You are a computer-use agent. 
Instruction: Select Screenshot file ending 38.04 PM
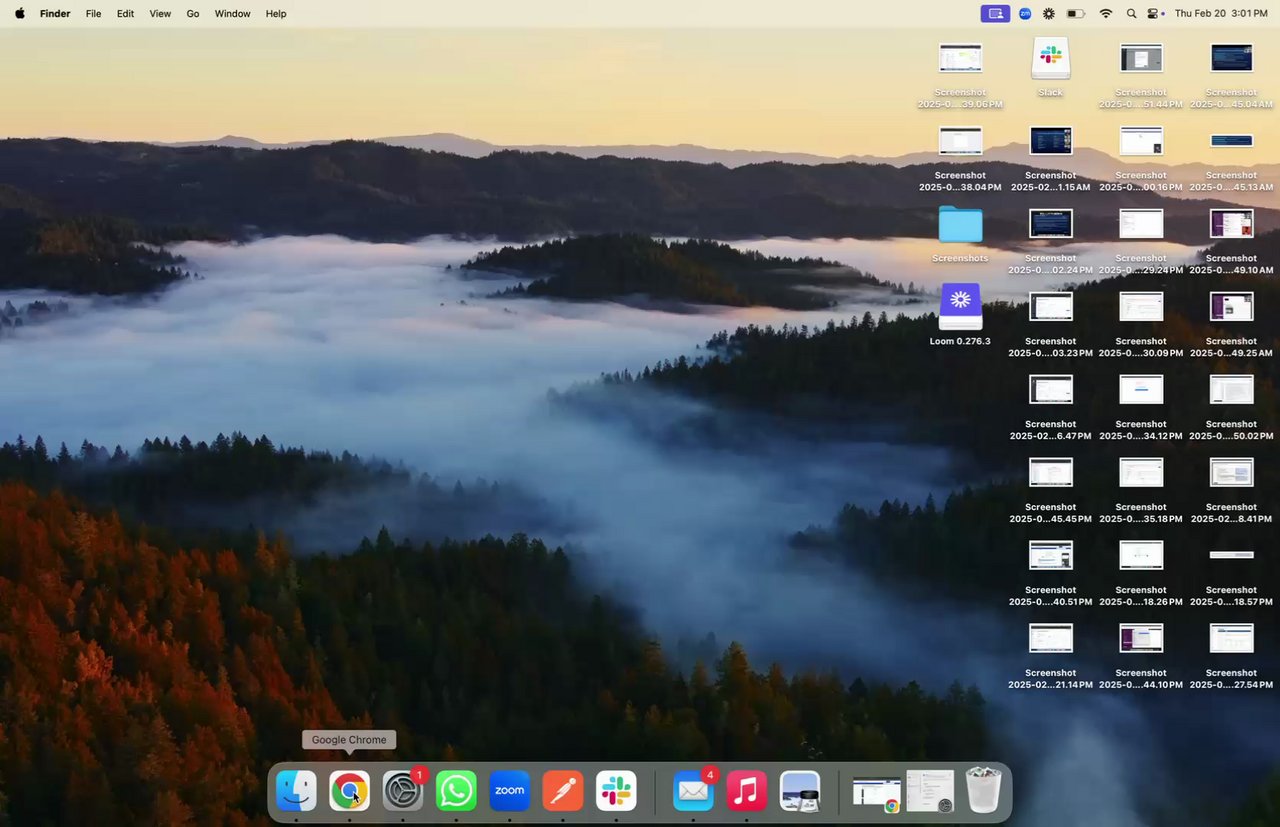click(x=960, y=141)
